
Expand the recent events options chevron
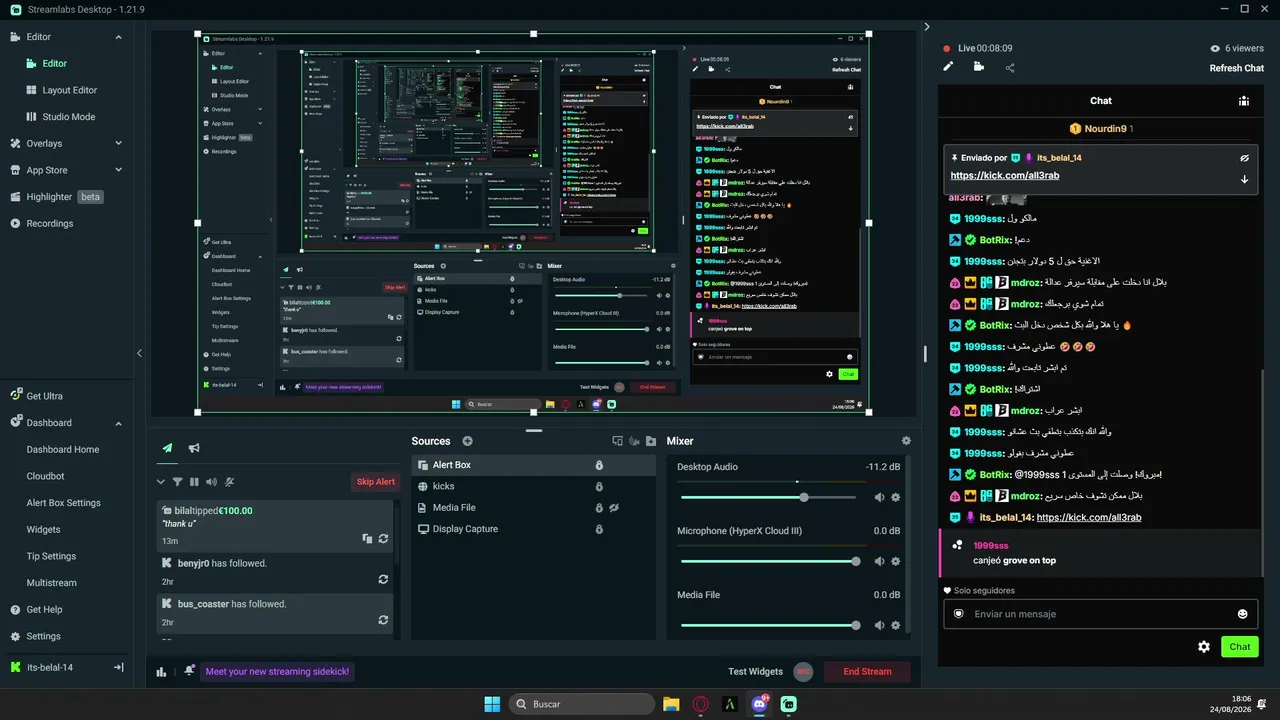160,482
